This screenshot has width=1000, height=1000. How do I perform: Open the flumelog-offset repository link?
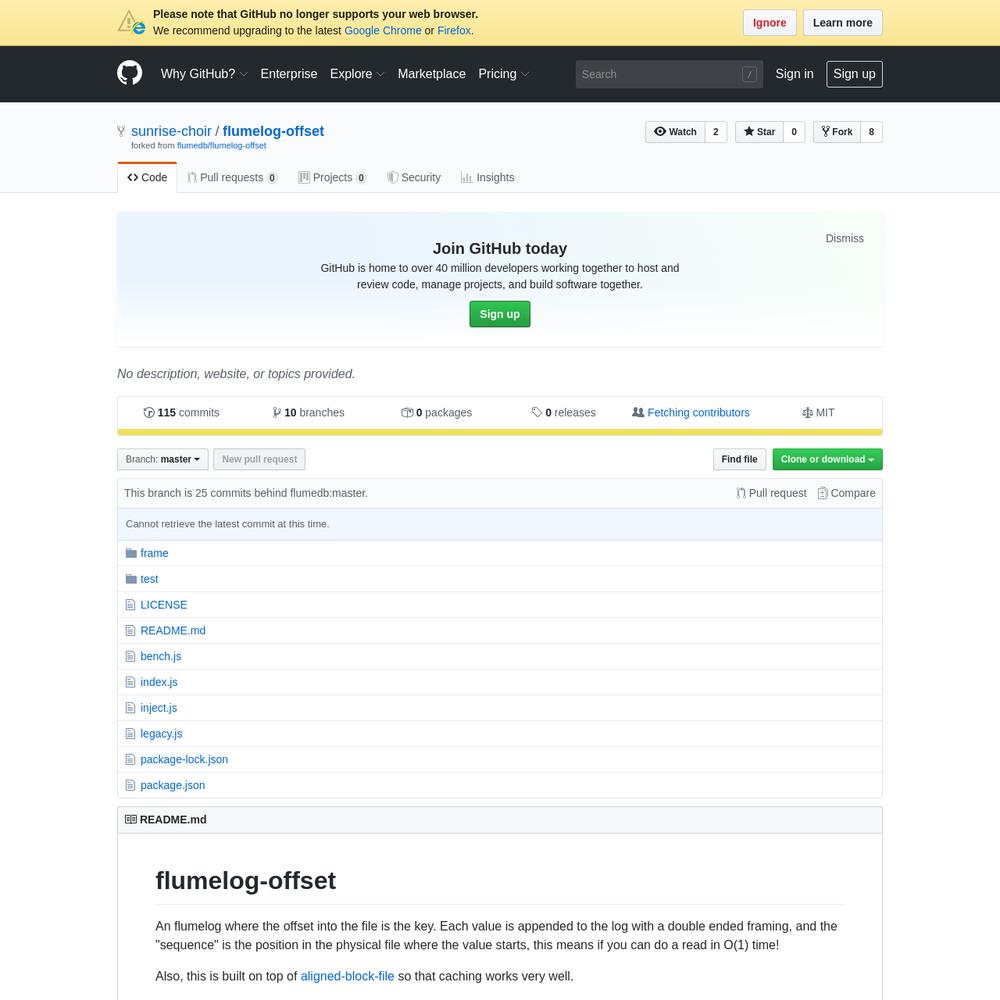[273, 131]
